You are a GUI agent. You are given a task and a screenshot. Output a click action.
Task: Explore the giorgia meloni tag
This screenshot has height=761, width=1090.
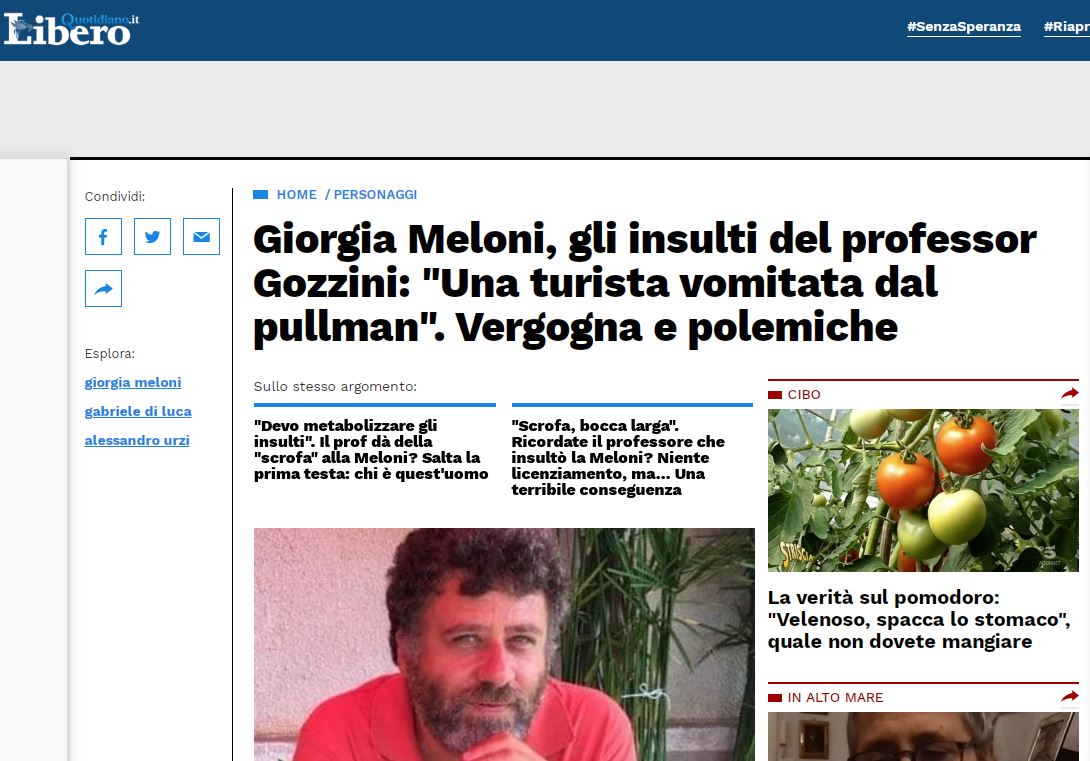point(133,382)
